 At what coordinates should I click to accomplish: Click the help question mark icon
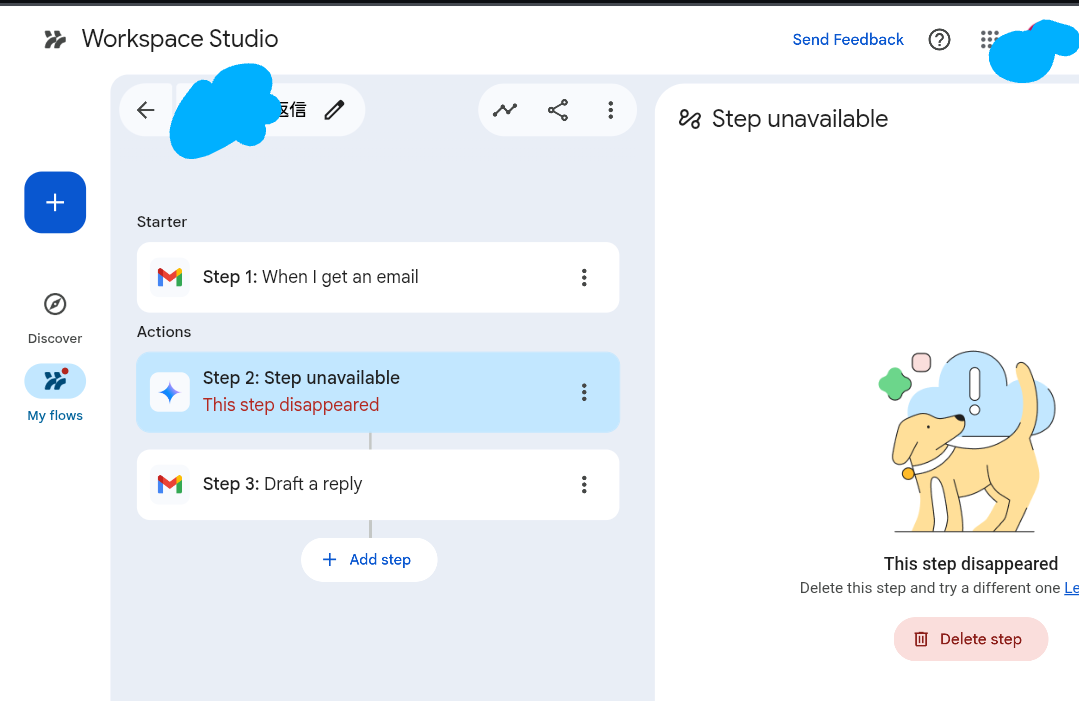pos(939,40)
